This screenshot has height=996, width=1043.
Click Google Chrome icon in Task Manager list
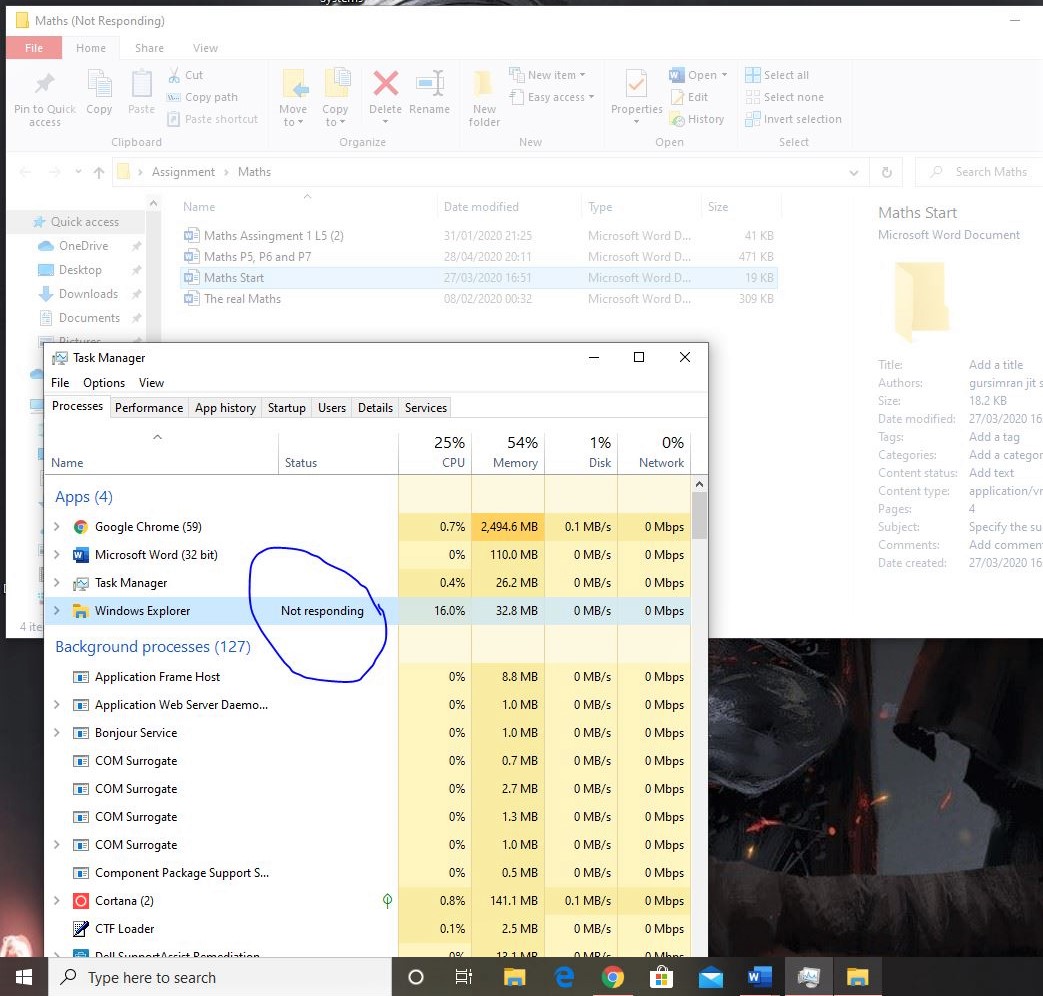[x=80, y=527]
